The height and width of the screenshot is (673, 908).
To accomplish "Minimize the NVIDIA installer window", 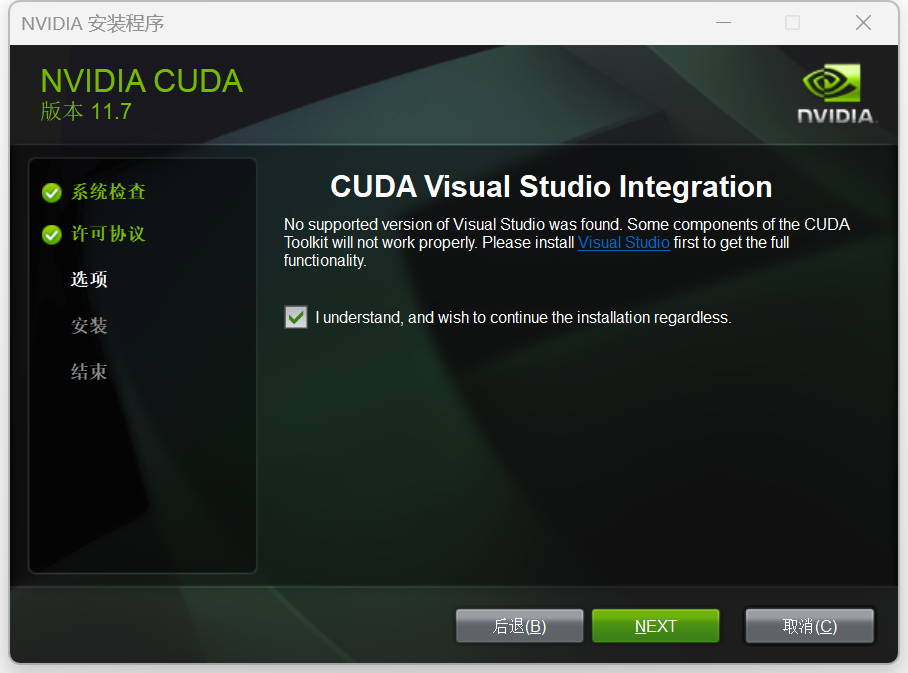I will point(723,23).
